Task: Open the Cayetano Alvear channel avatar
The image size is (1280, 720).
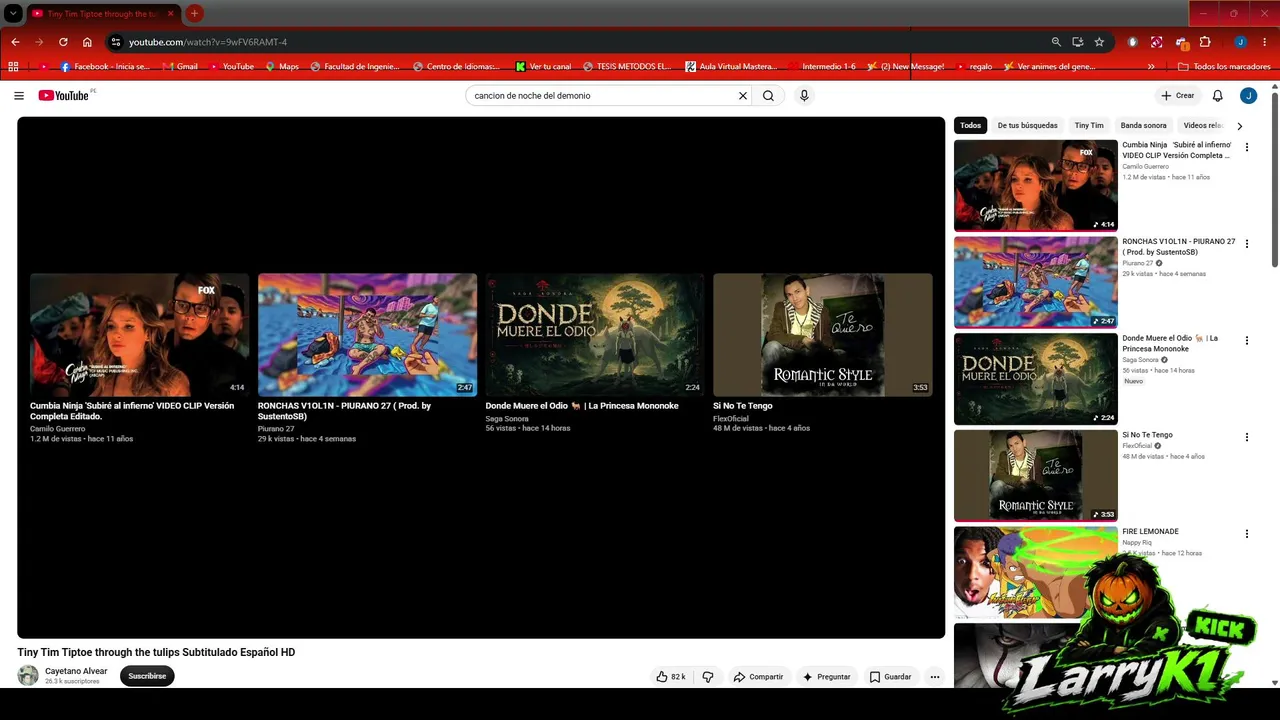Action: coord(28,676)
